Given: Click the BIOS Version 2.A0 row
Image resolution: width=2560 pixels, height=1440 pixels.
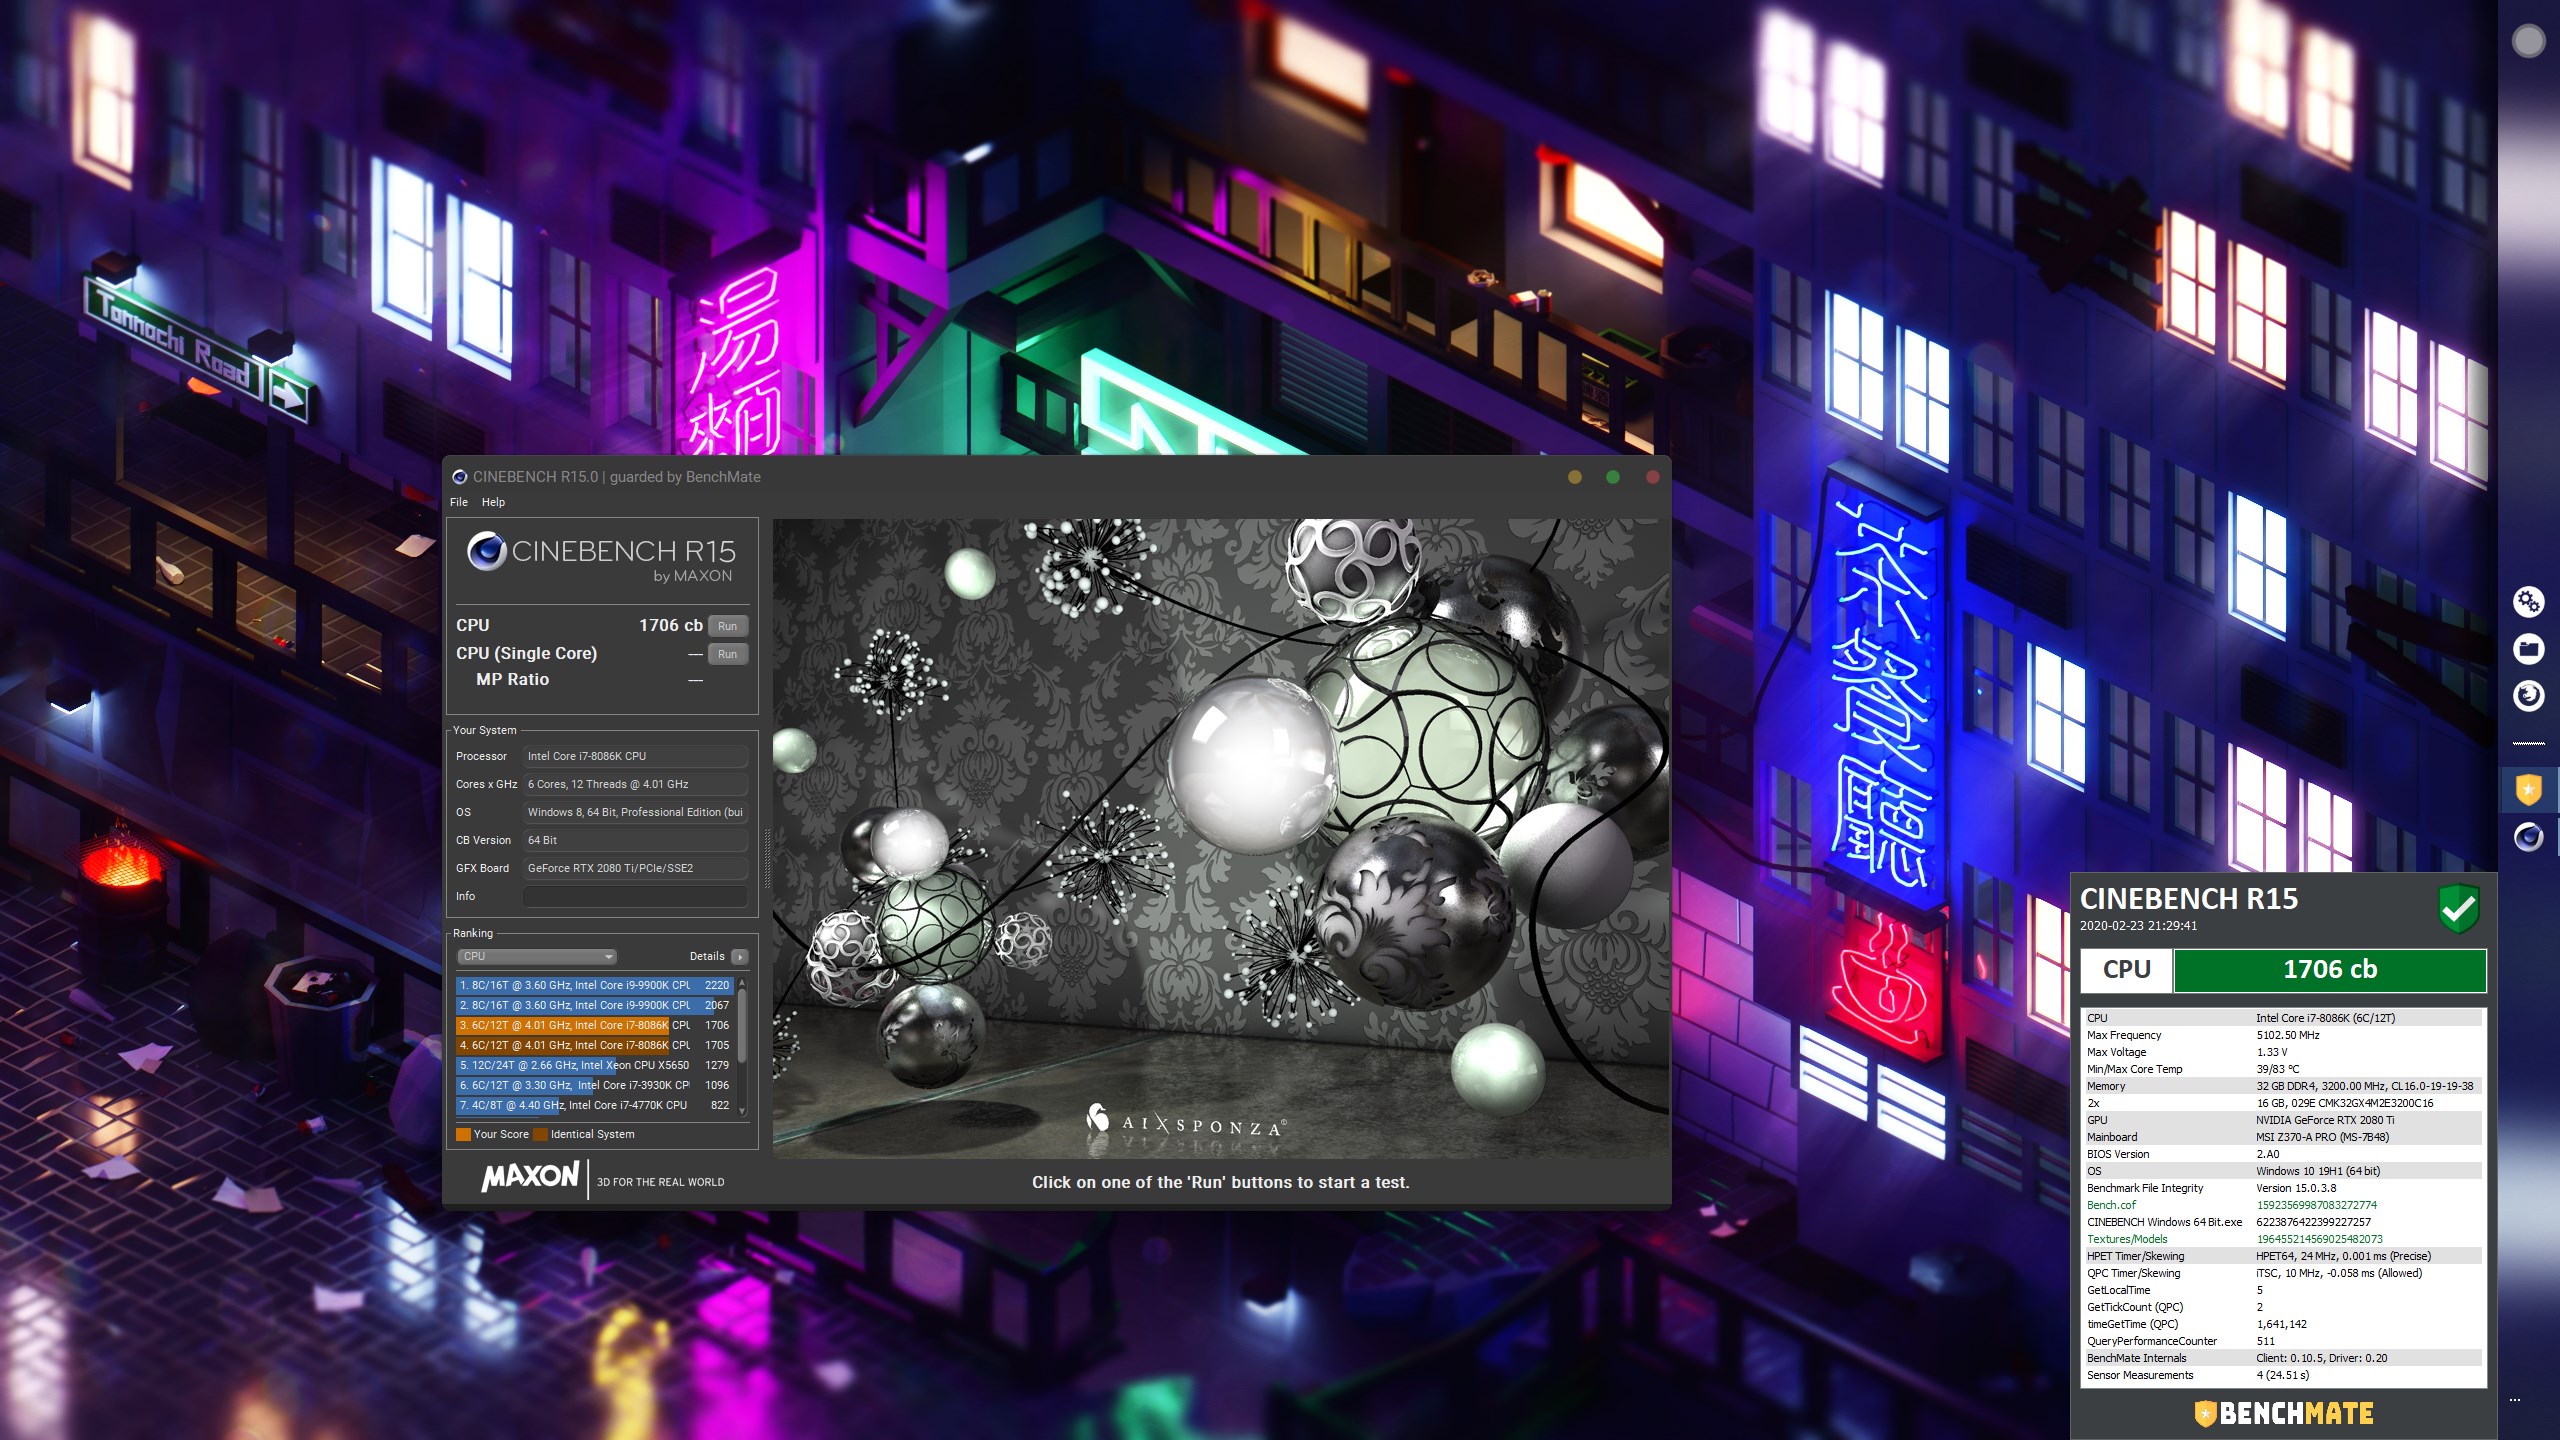Looking at the screenshot, I should [2283, 1154].
